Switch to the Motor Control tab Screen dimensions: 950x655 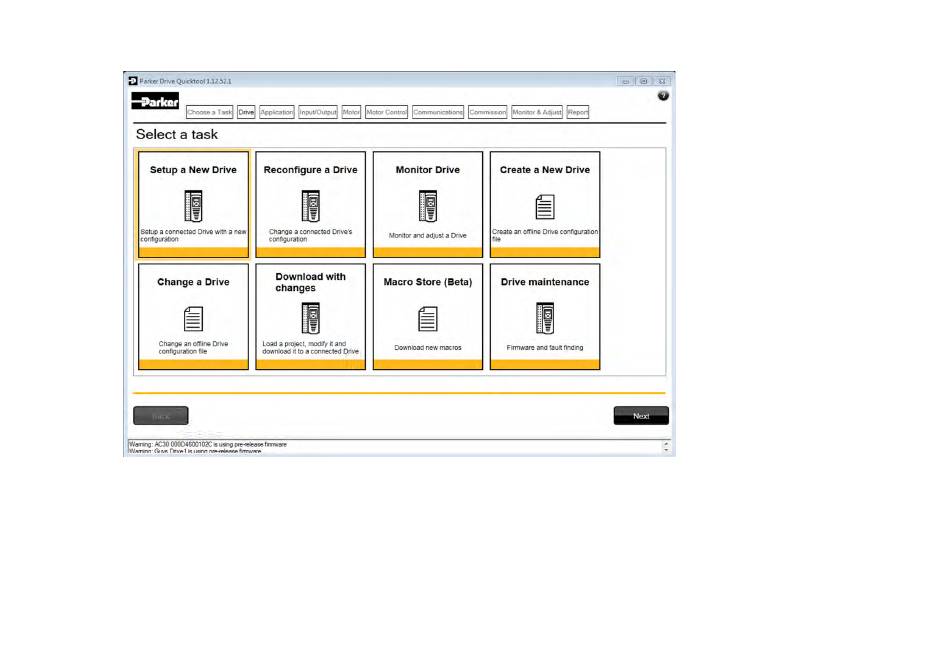pos(387,112)
